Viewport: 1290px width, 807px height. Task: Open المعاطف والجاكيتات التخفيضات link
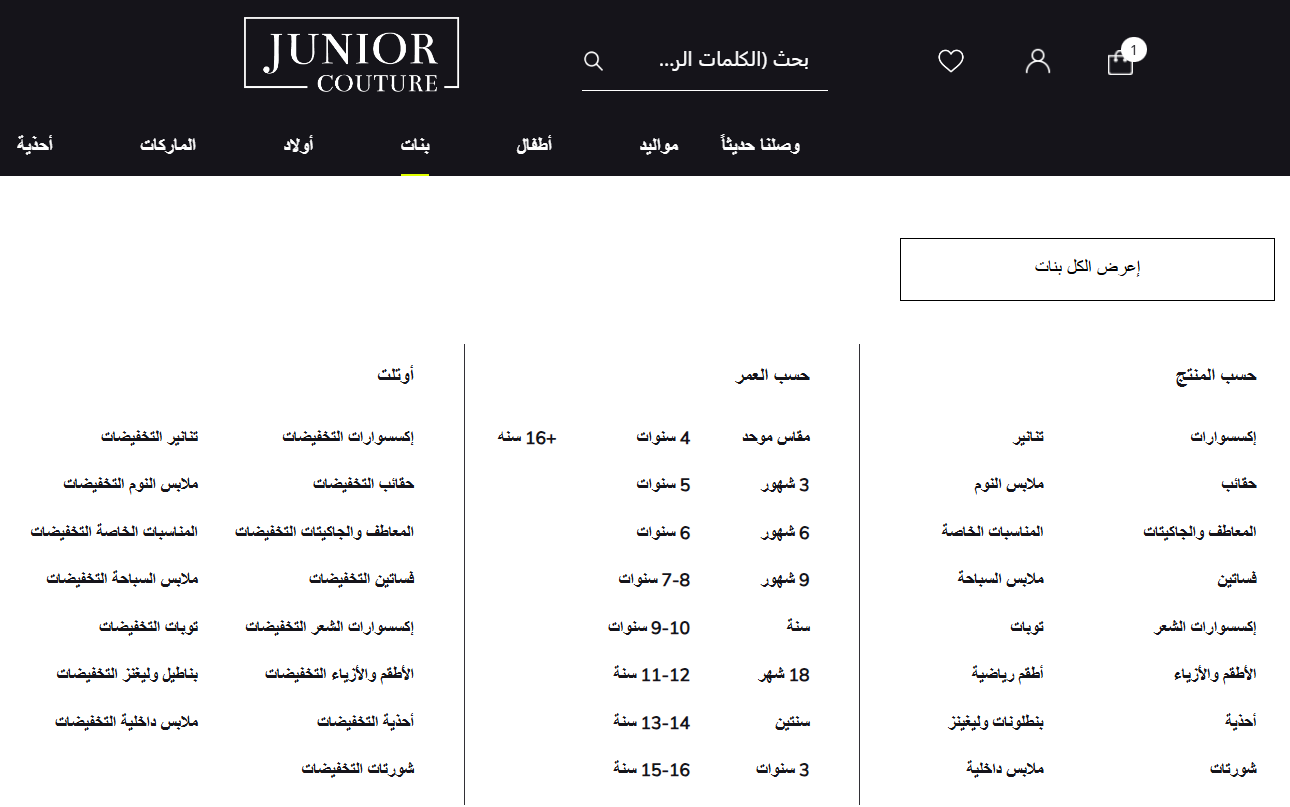pyautogui.click(x=325, y=532)
